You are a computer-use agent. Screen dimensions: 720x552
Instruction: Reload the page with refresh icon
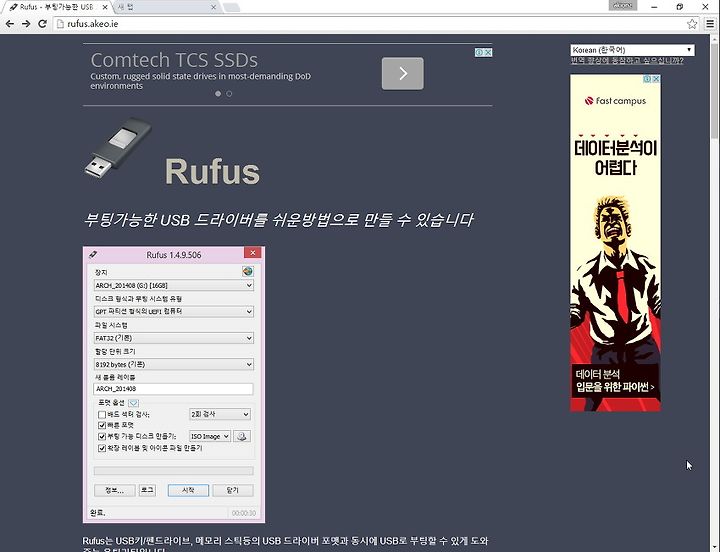coord(42,24)
